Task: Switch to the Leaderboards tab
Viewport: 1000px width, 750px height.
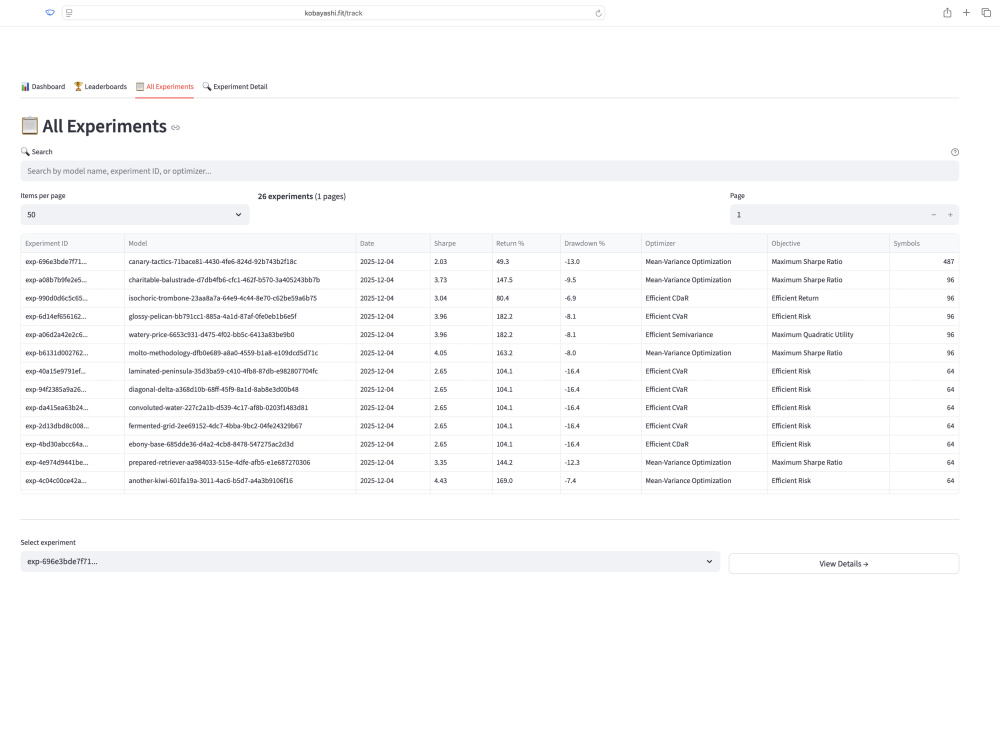Action: [100, 87]
